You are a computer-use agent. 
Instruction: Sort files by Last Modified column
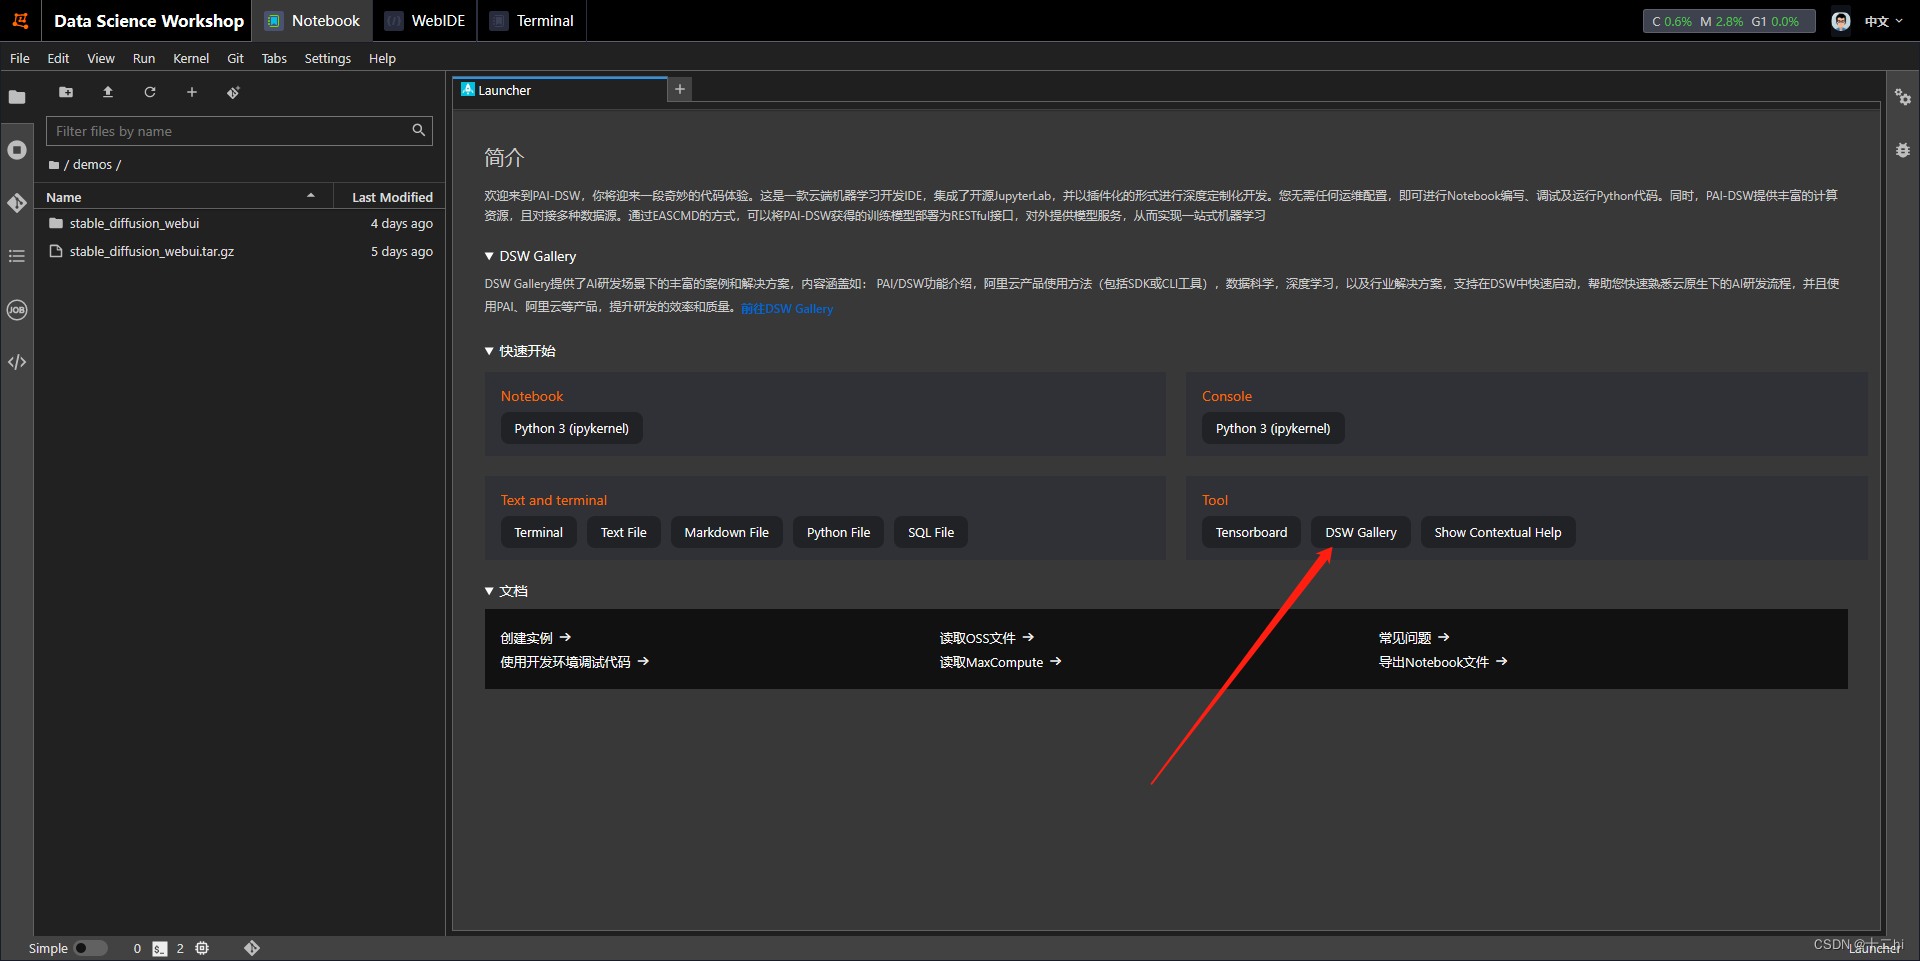pyautogui.click(x=392, y=197)
